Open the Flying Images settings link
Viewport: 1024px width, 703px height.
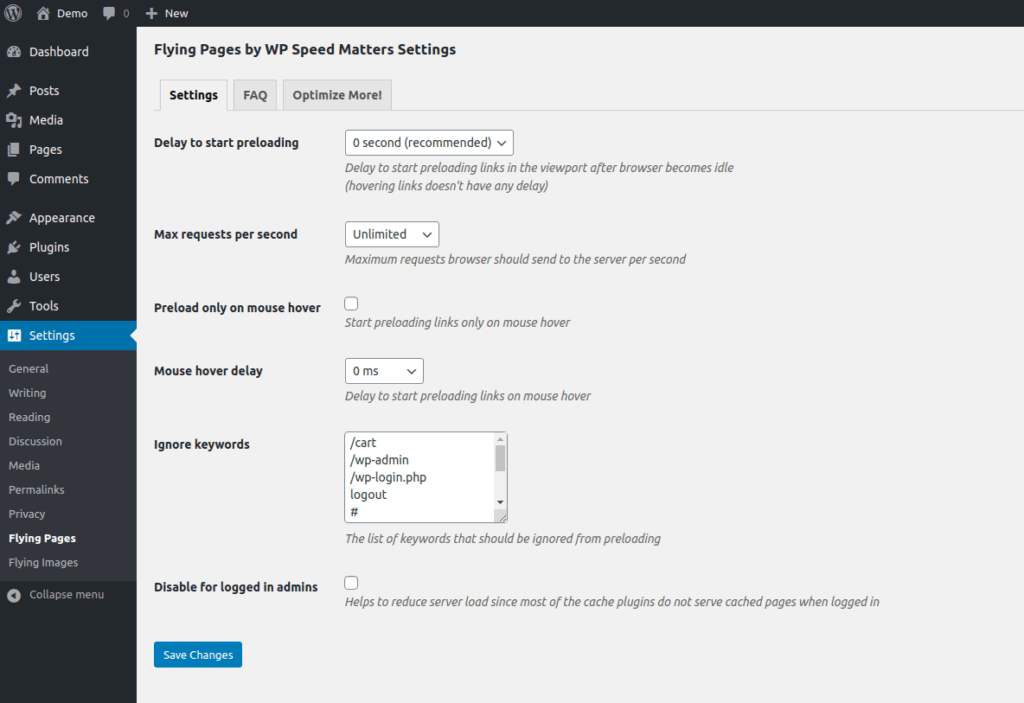[44, 562]
